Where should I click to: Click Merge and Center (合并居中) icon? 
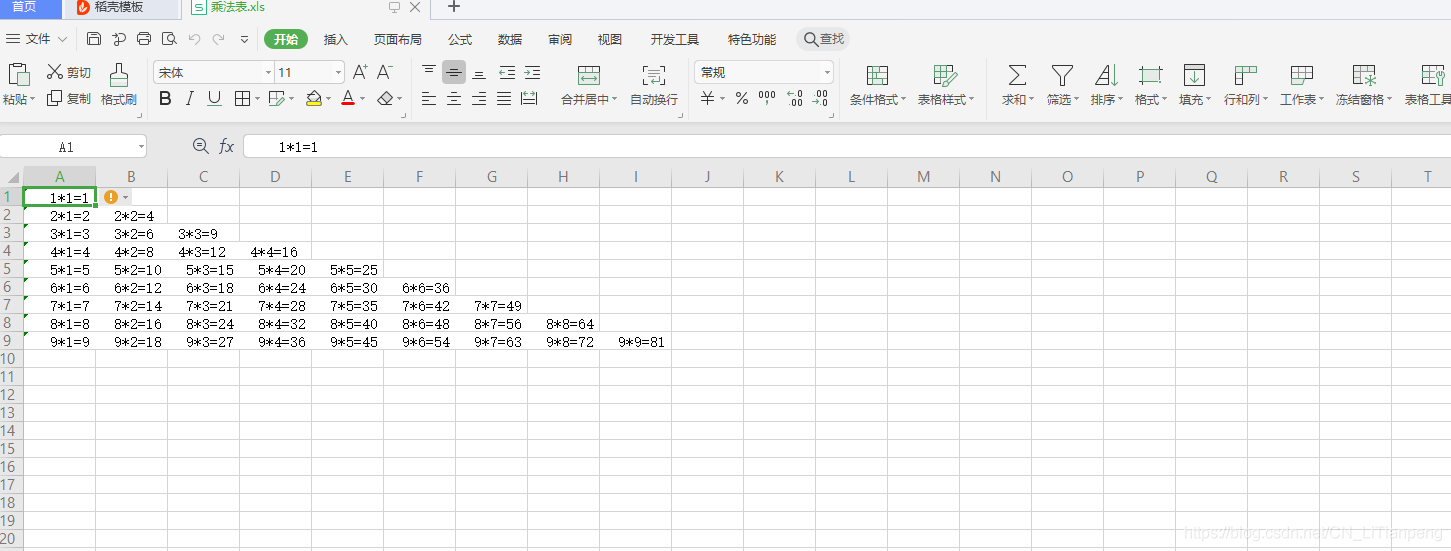pos(589,75)
